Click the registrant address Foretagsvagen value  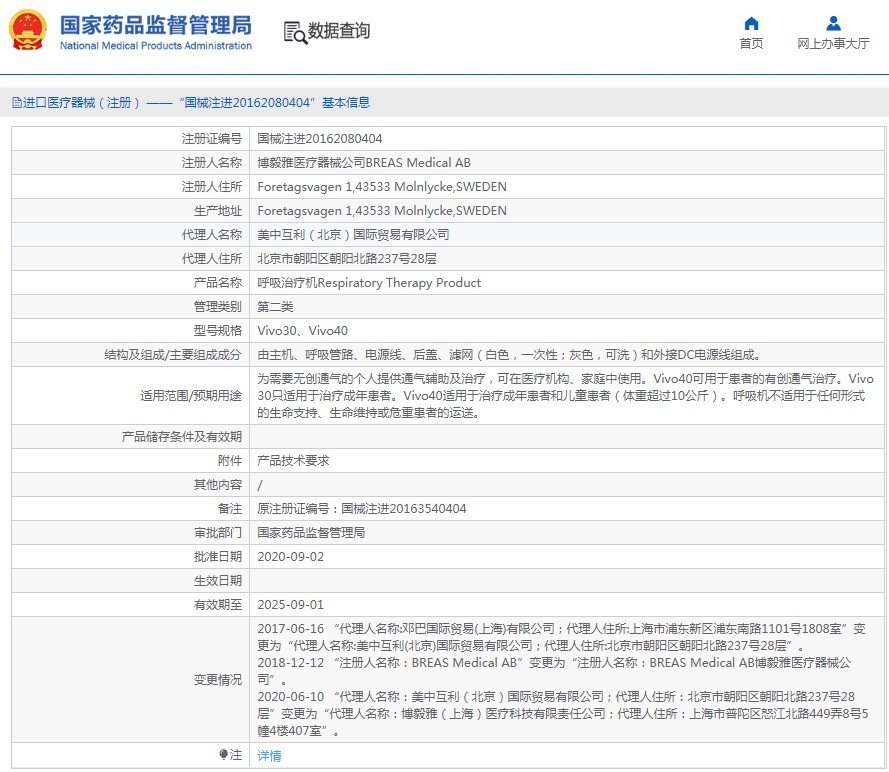pos(382,187)
